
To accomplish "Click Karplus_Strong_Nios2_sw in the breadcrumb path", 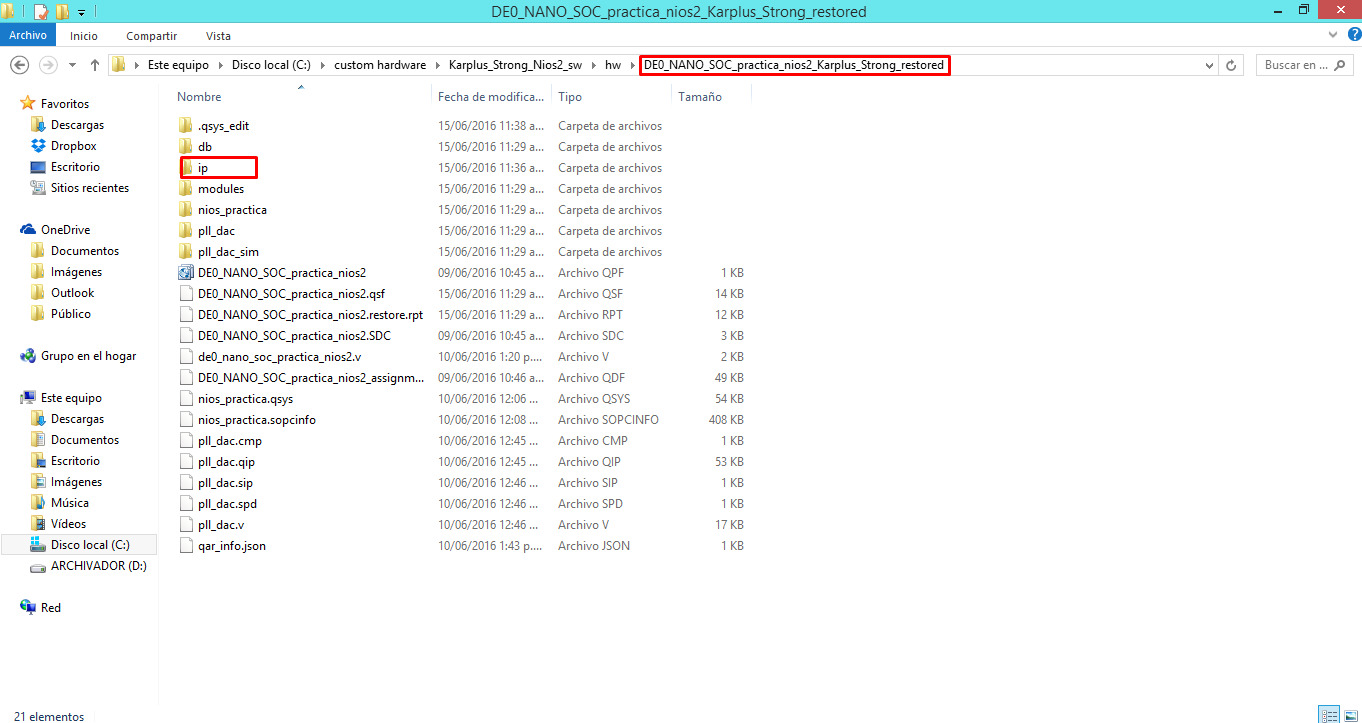I will coord(515,65).
